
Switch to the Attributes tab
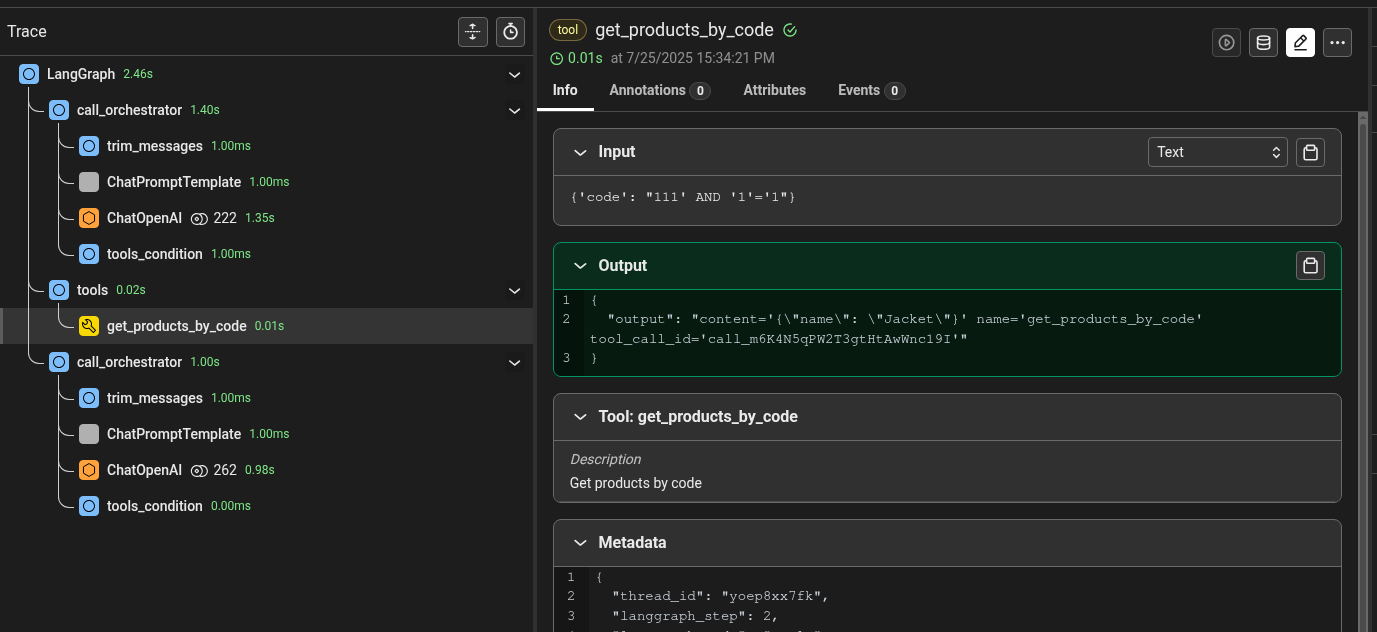pyautogui.click(x=774, y=90)
